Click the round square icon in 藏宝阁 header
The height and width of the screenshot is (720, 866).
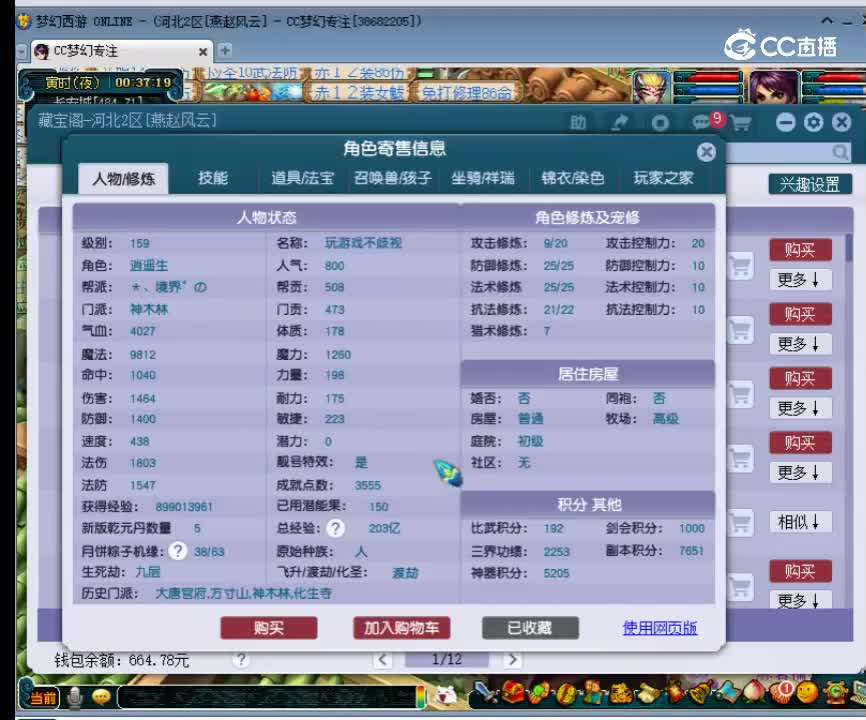point(660,123)
